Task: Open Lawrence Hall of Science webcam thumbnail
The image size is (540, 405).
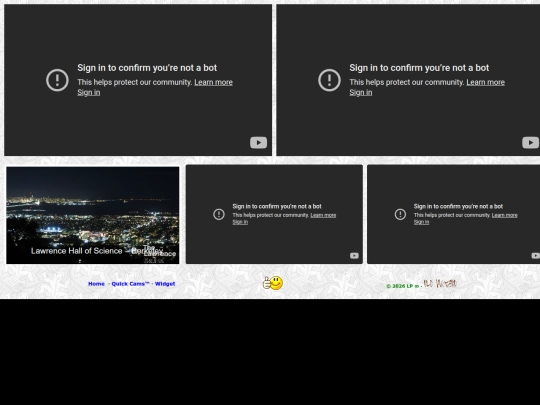Action: tap(93, 215)
